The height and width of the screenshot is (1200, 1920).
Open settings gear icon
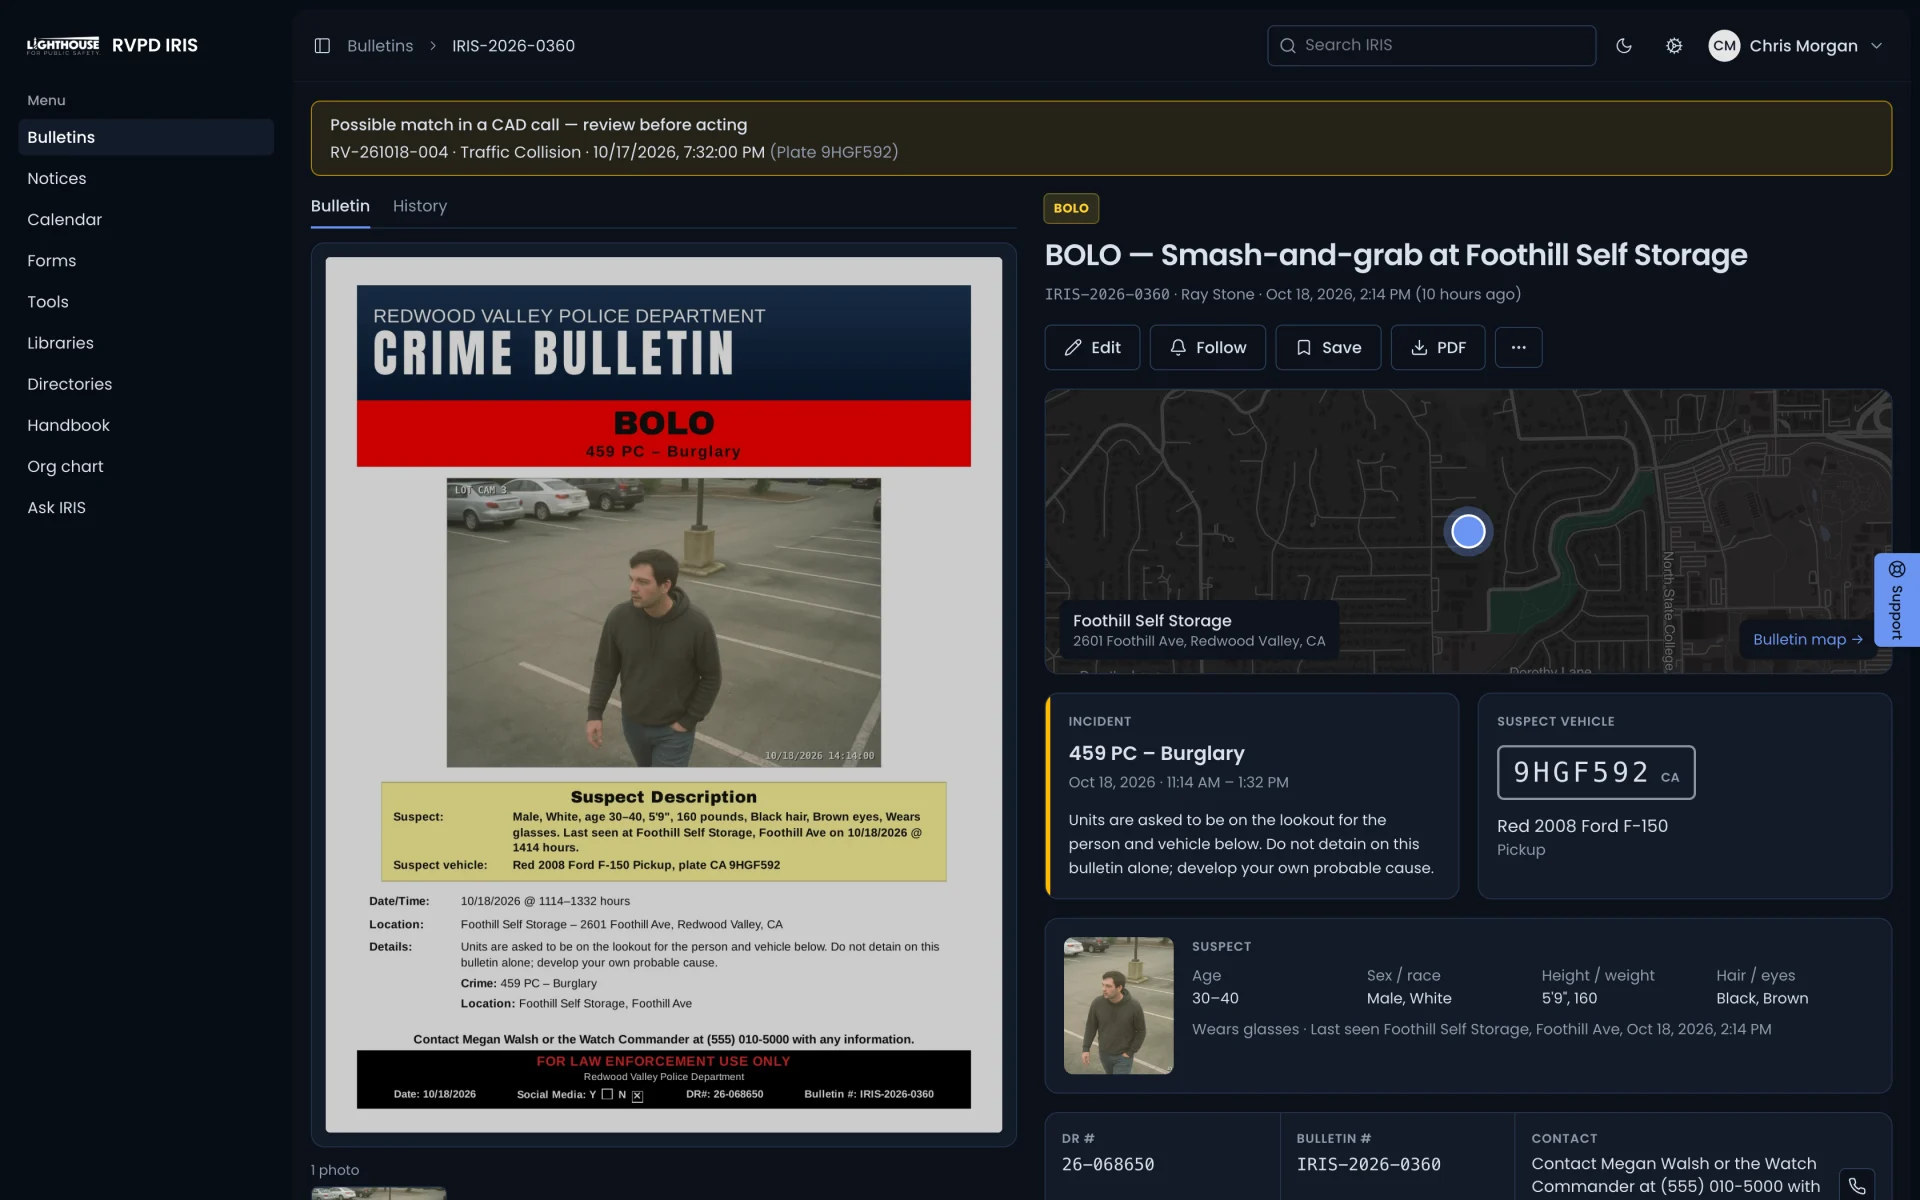(1674, 46)
